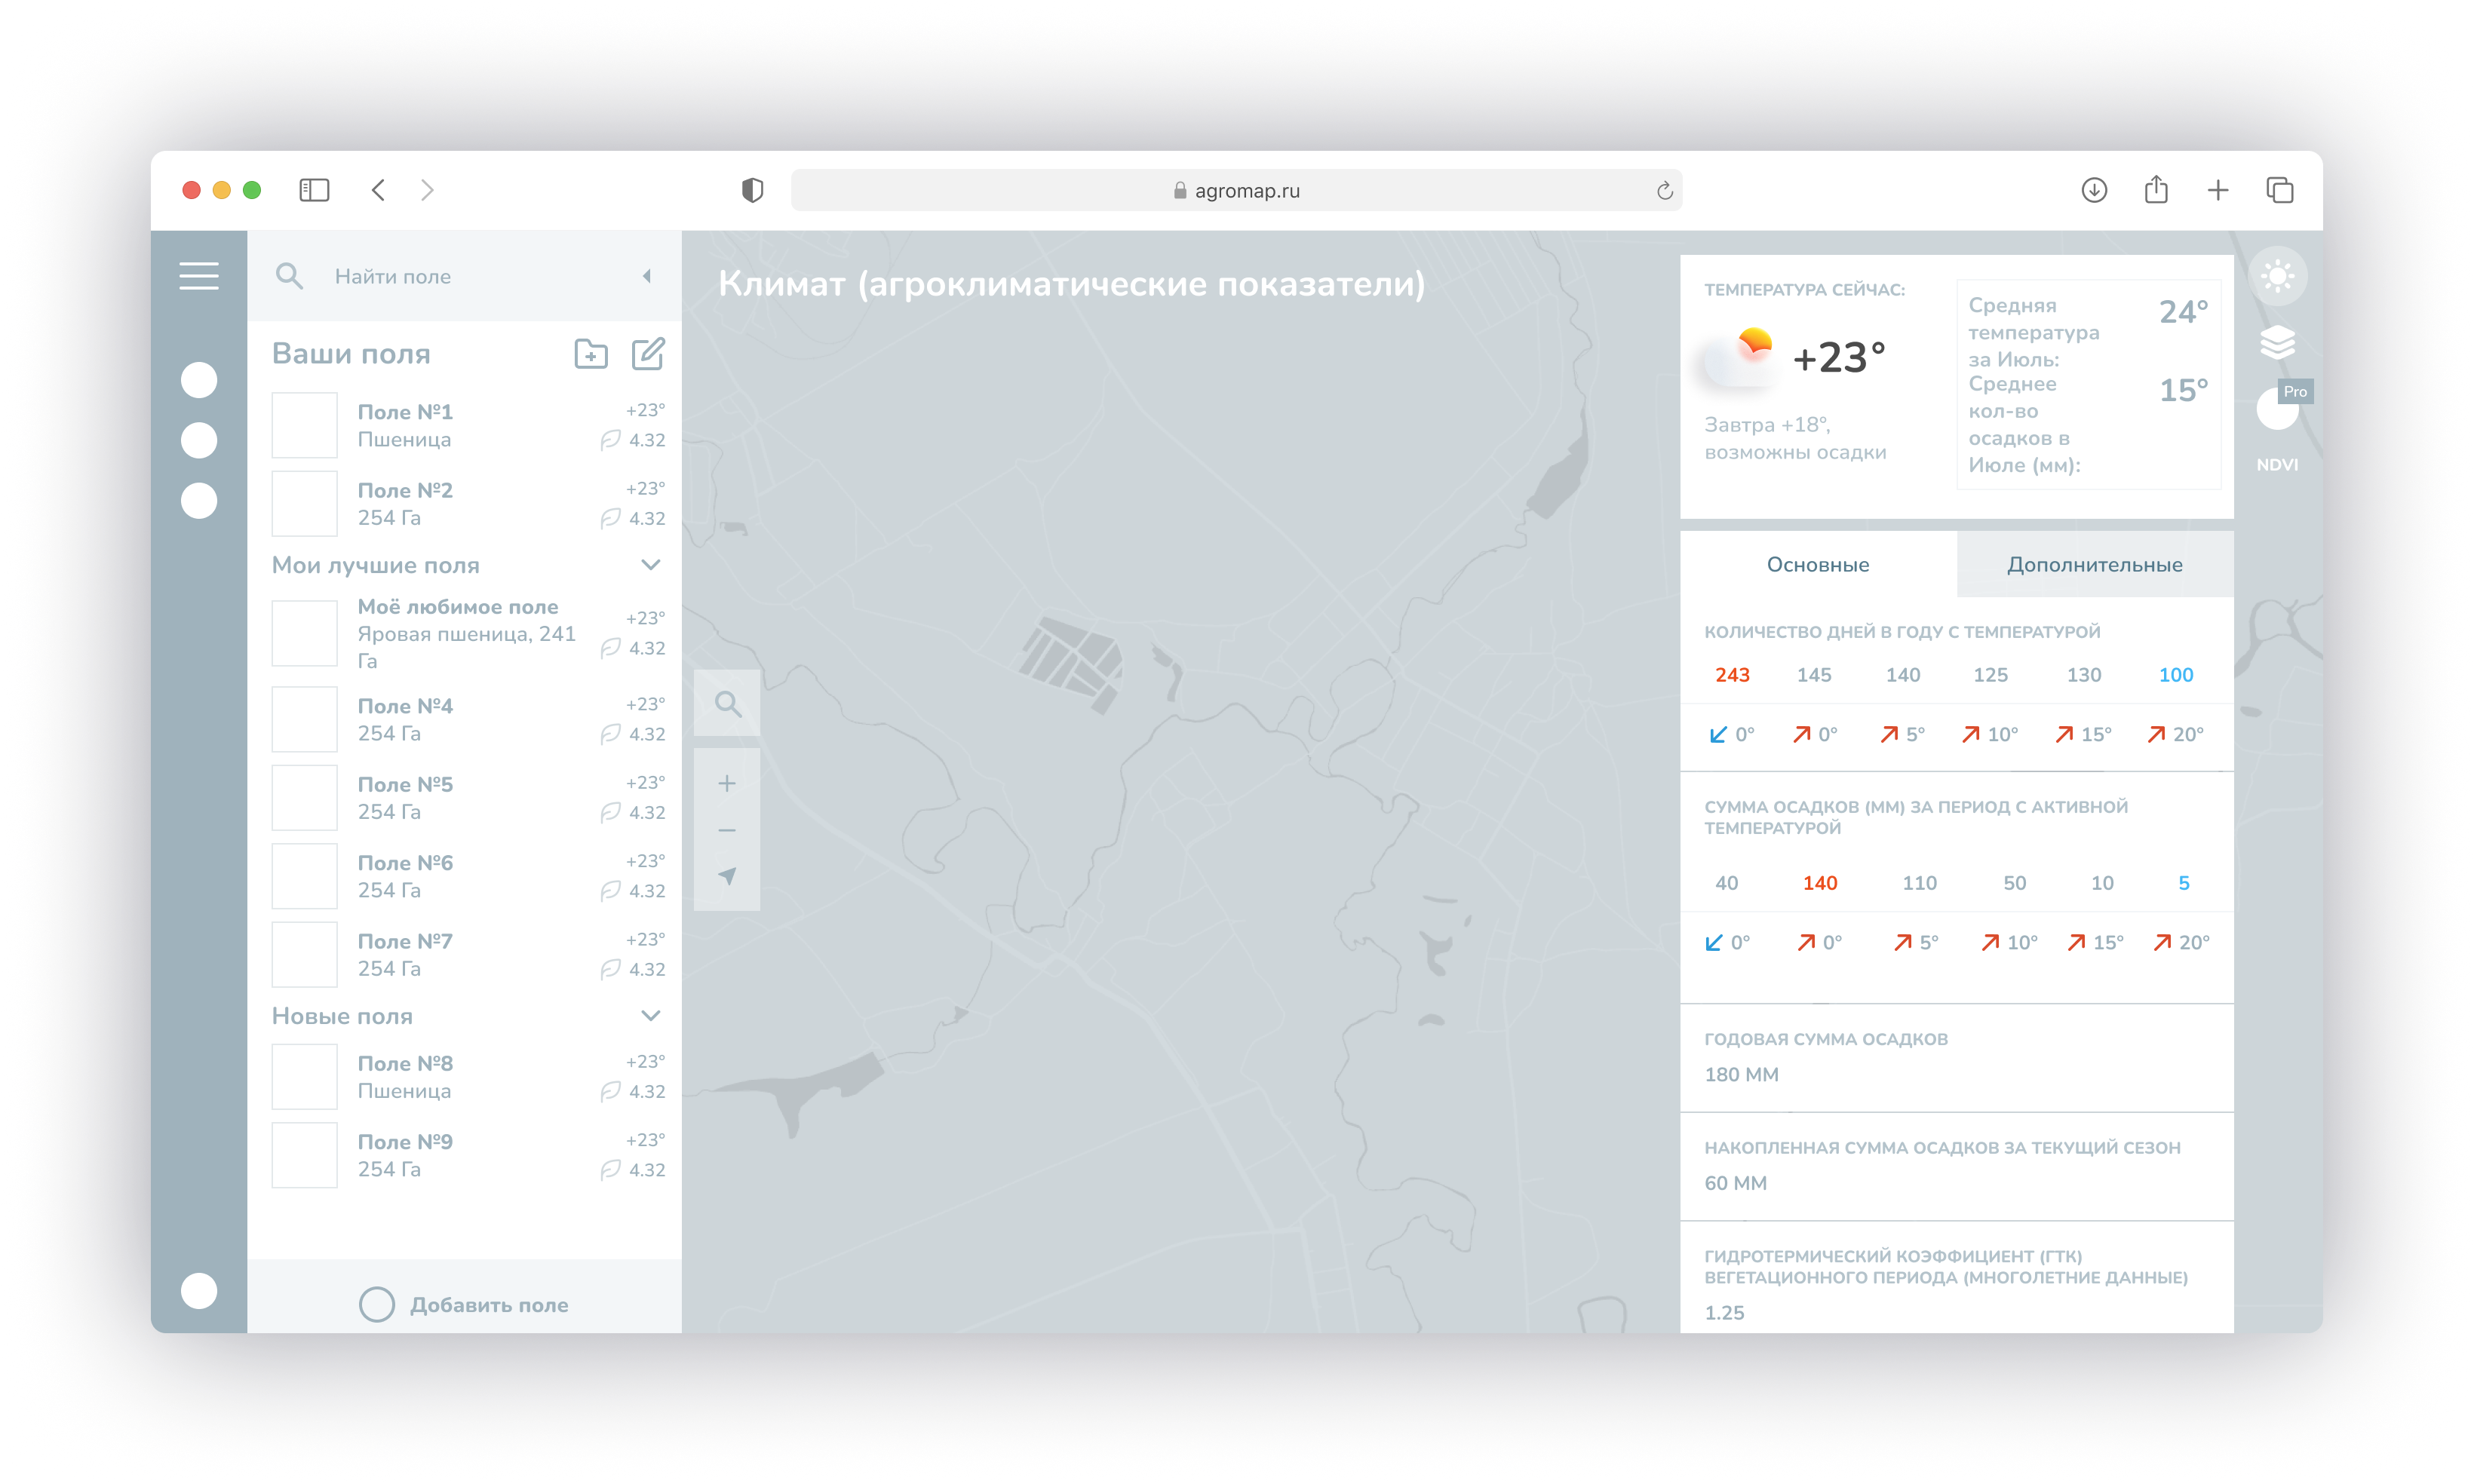This screenshot has height=1484, width=2474.
Task: Select Поле №1 Пшеница entry
Action: [469, 425]
